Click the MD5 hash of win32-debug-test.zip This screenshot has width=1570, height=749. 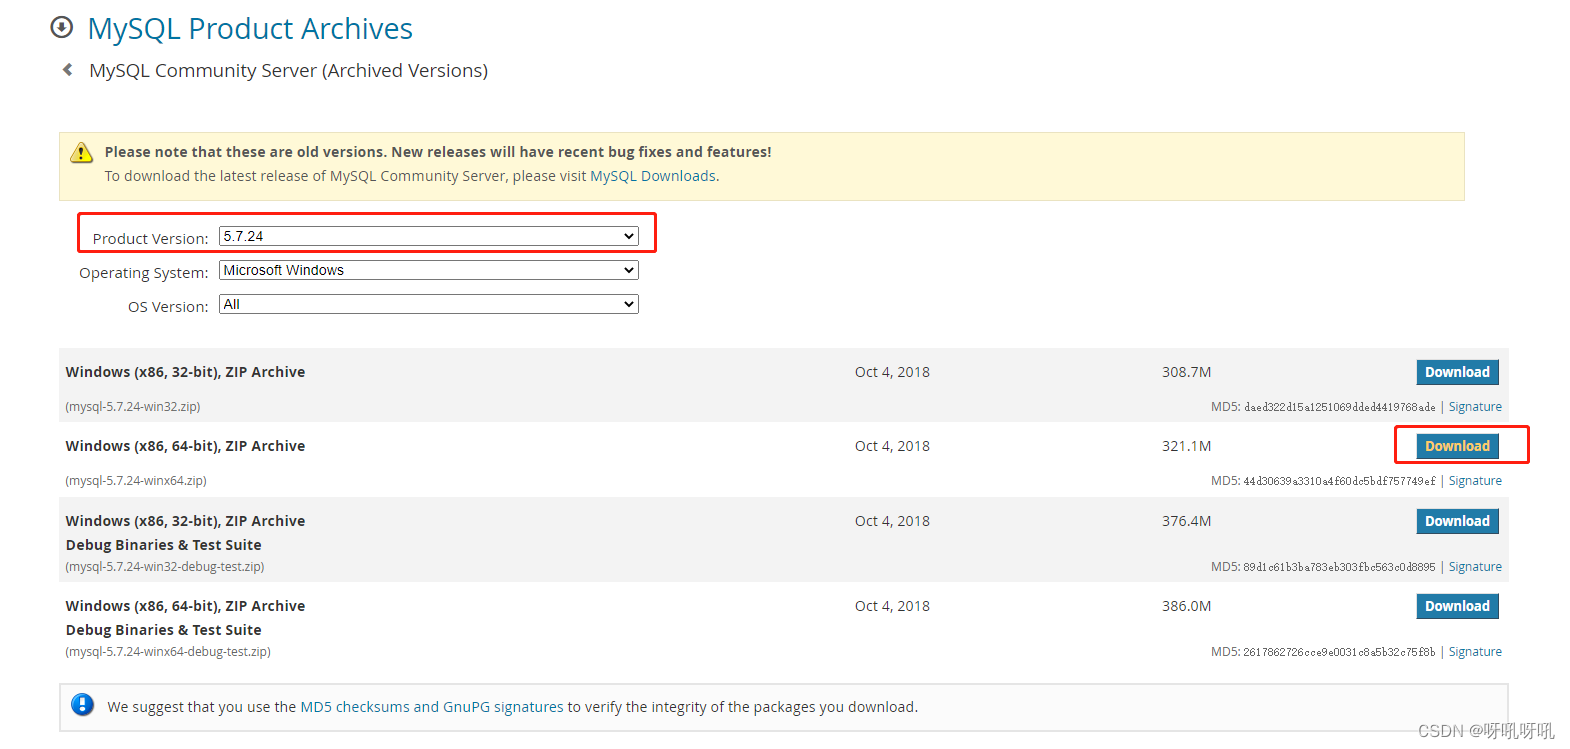pyautogui.click(x=1339, y=567)
